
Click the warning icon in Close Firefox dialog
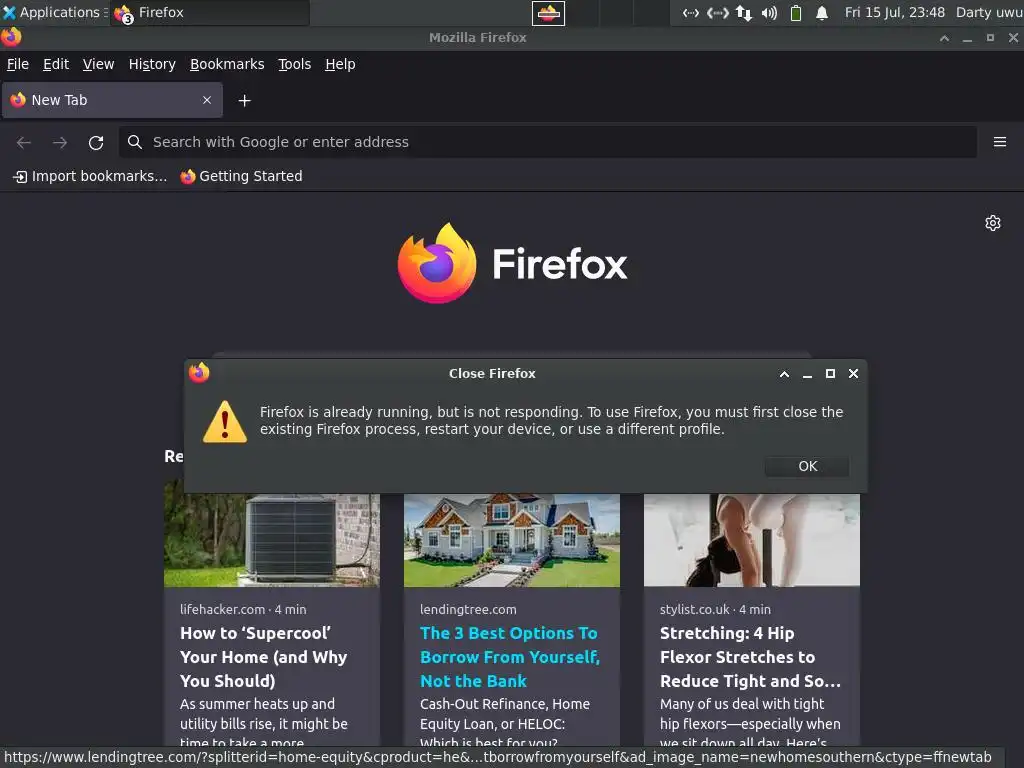coord(225,422)
